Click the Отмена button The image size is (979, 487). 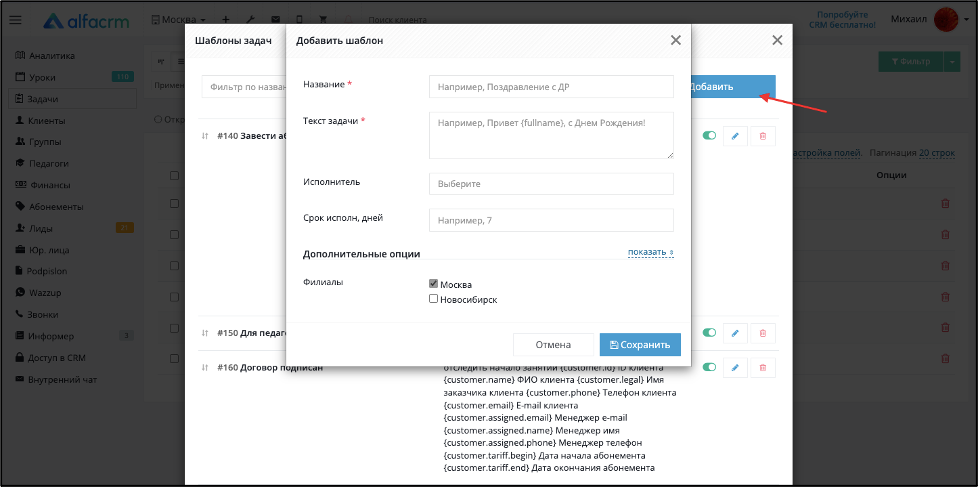[553, 345]
